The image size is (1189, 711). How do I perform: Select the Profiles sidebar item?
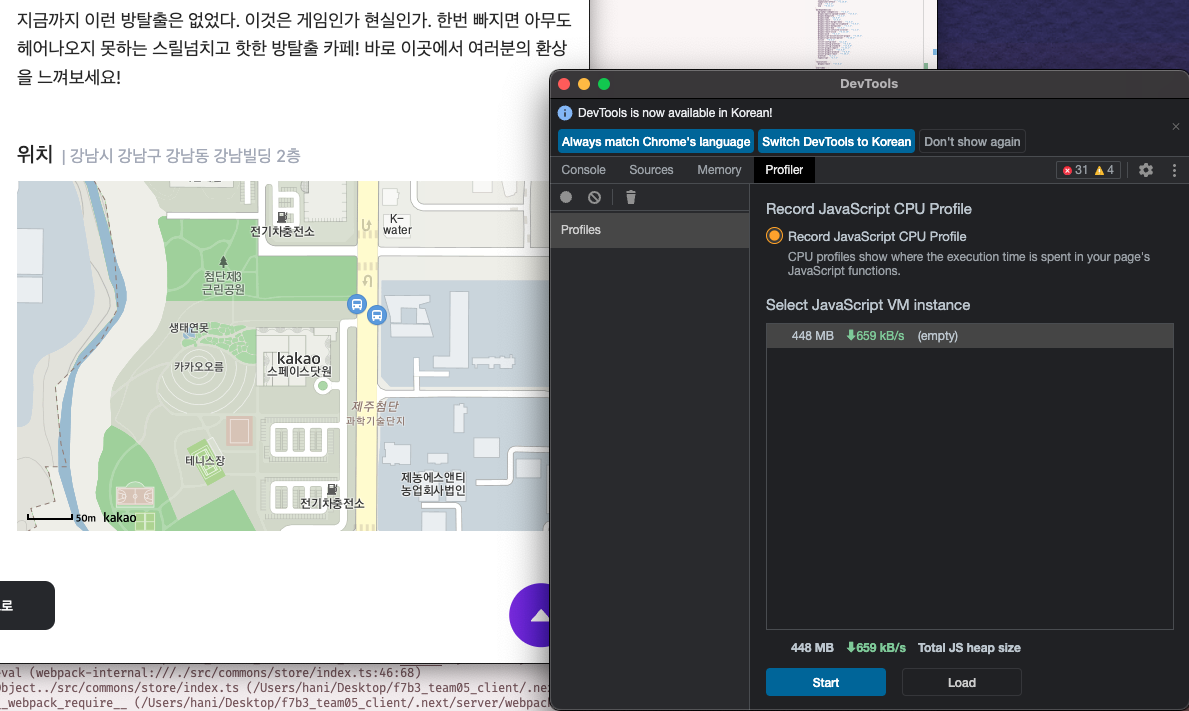pyautogui.click(x=650, y=230)
